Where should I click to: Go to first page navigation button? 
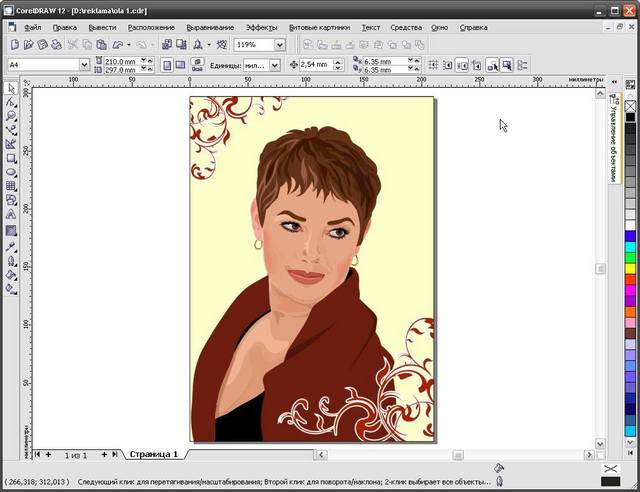[38, 454]
